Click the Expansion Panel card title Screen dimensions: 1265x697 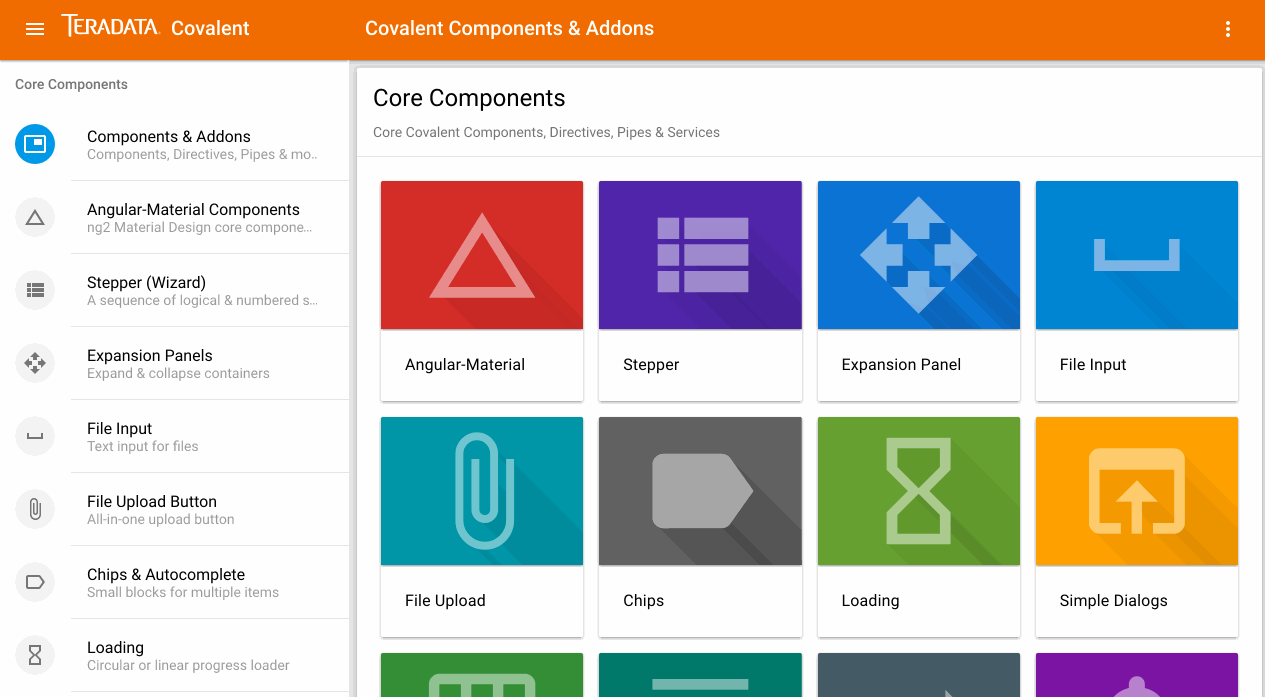[901, 365]
